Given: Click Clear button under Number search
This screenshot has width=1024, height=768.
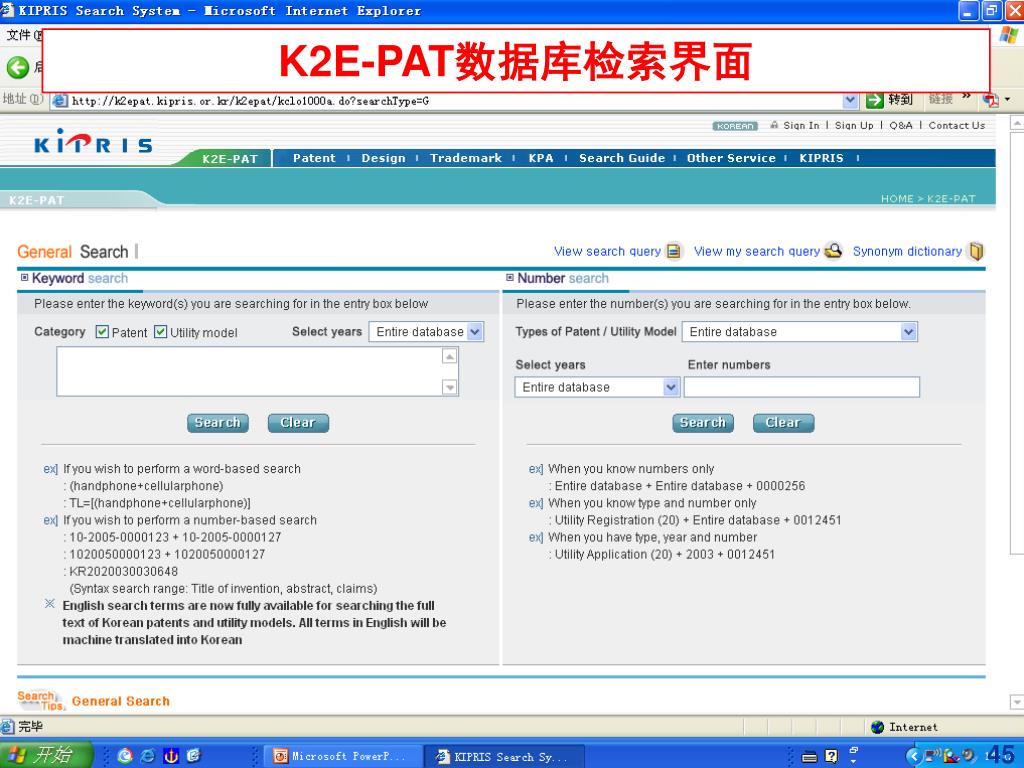Looking at the screenshot, I should click(x=783, y=423).
